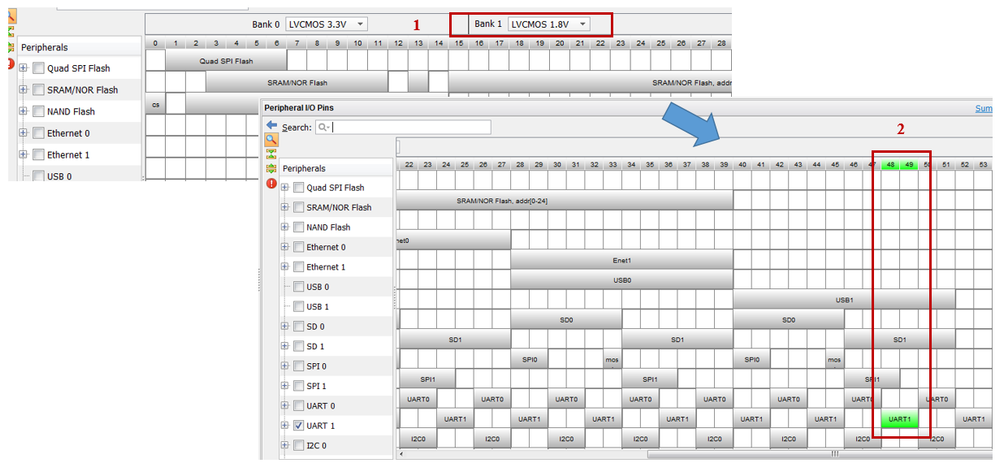Screen dimensions: 999x467
Task: Click Quad SPI Flash pin block in back window
Action: click(226, 61)
